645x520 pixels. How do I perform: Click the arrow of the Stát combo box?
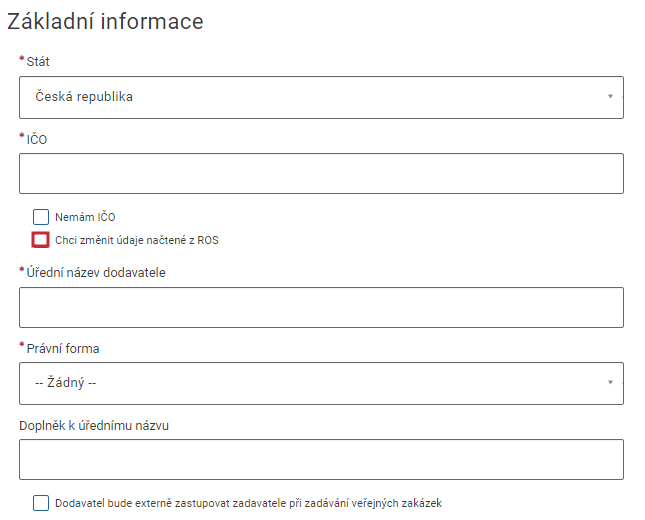point(610,97)
